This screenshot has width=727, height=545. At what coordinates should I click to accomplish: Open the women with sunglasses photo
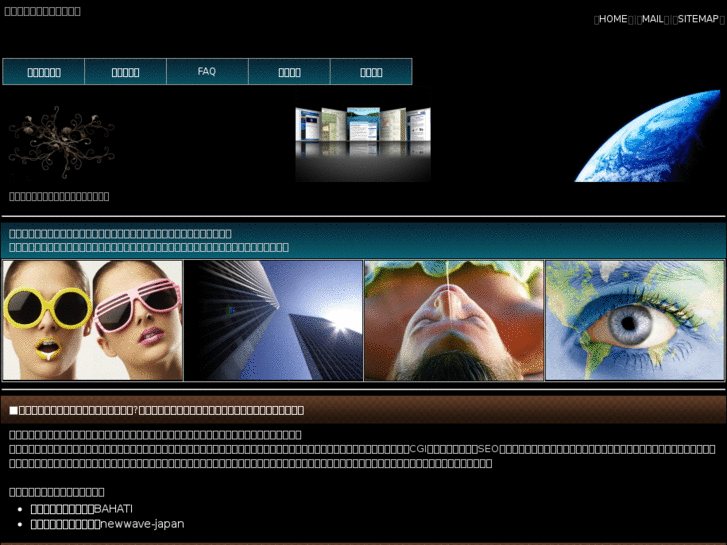pos(93,320)
